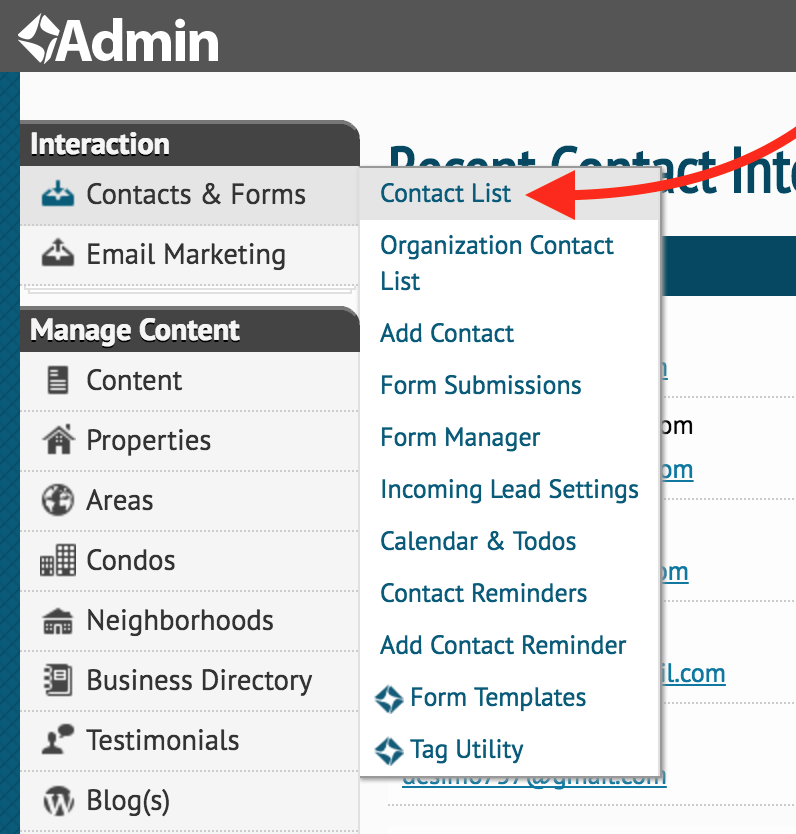796x834 pixels.
Task: Click the Content document icon
Action: (x=57, y=380)
